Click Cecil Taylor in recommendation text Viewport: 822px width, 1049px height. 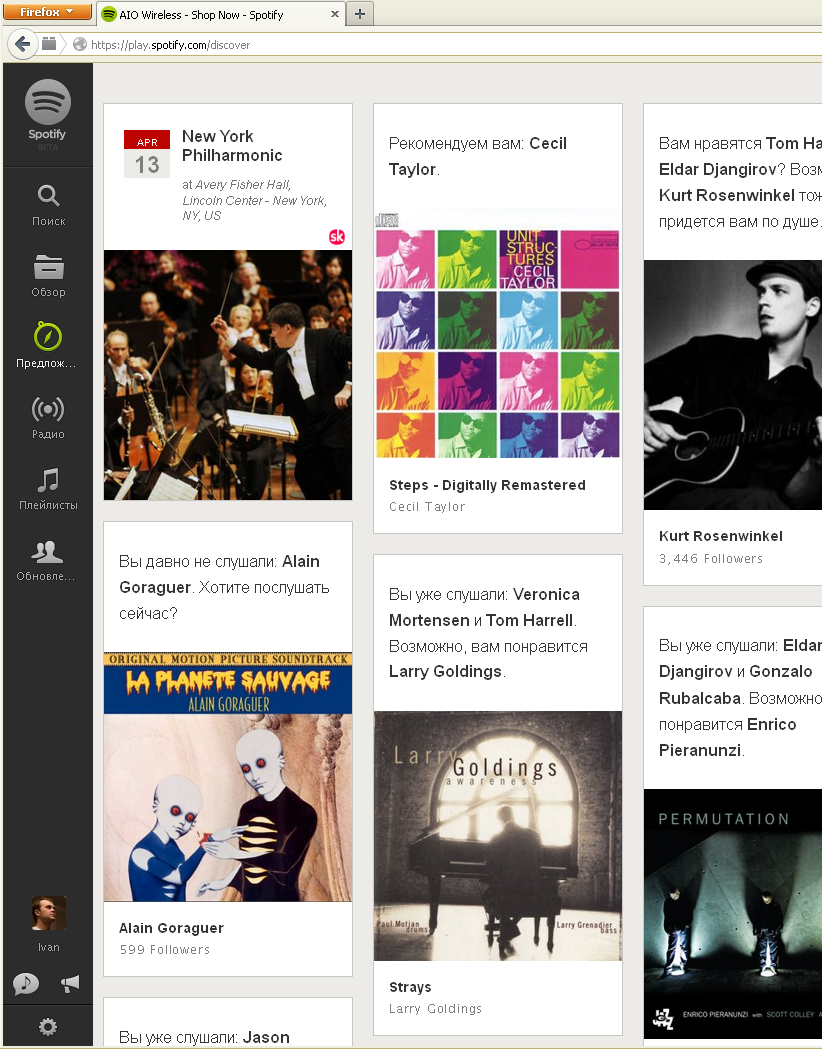[478, 156]
